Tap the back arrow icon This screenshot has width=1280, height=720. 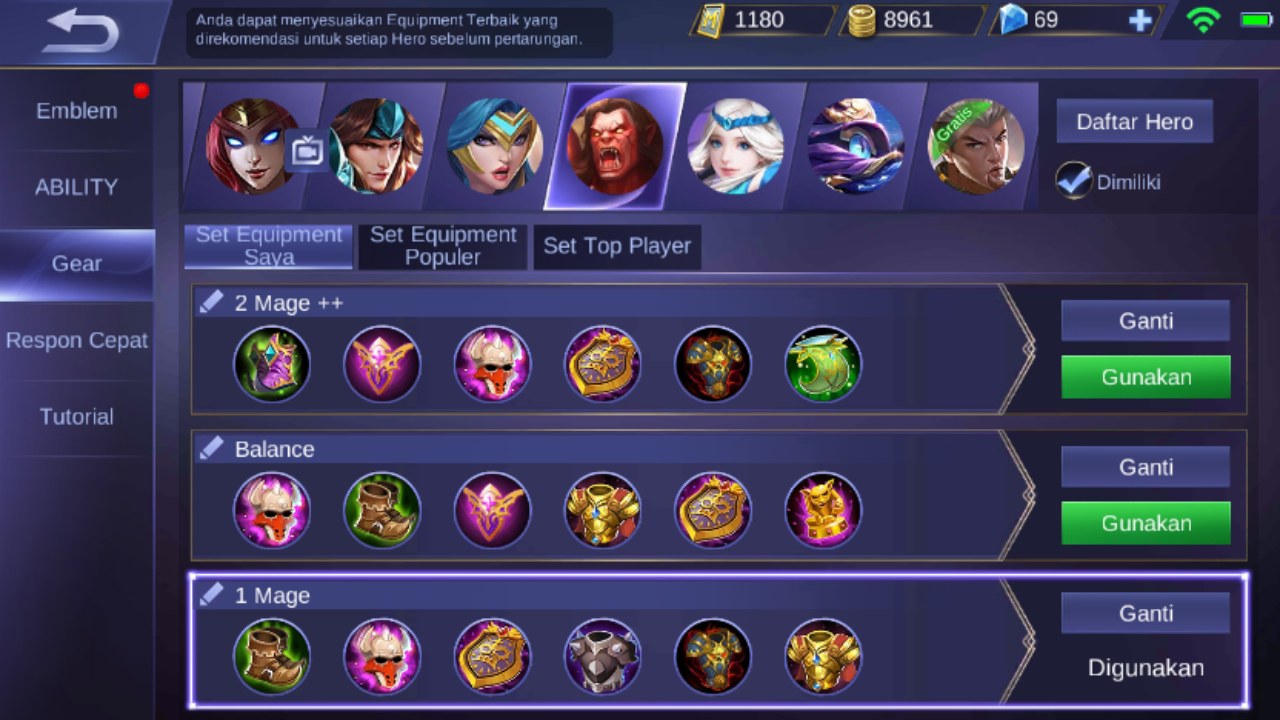(82, 32)
